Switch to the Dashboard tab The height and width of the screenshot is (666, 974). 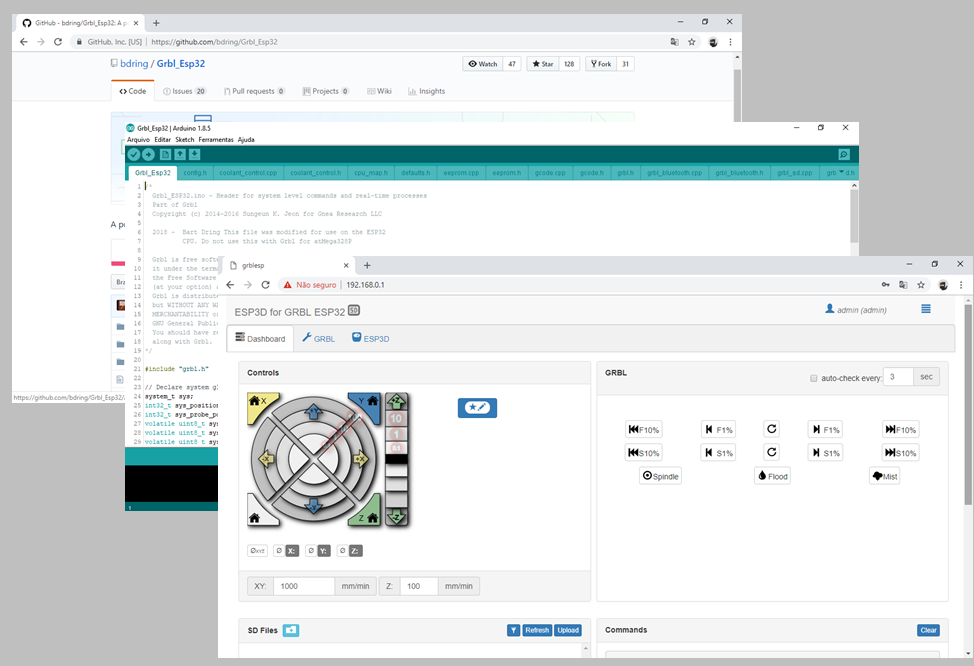click(x=260, y=339)
